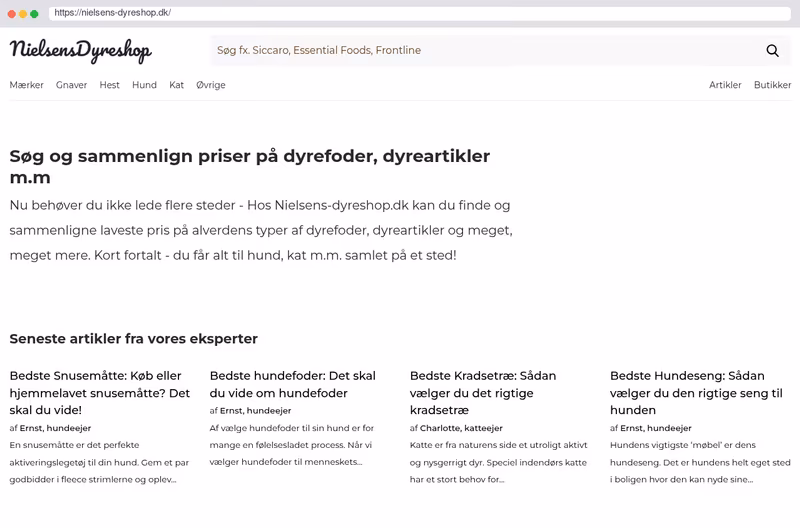800x528 pixels.
Task: Click author Ernst under hundefoder article
Action: point(255,411)
